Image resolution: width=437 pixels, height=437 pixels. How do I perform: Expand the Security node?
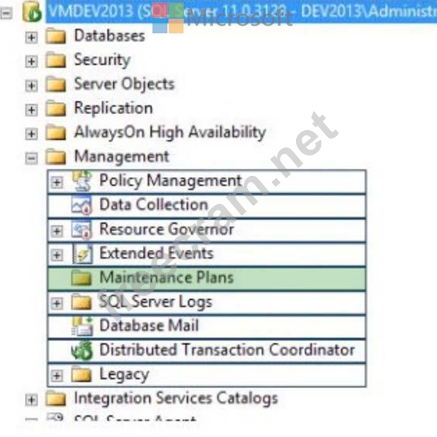31,61
